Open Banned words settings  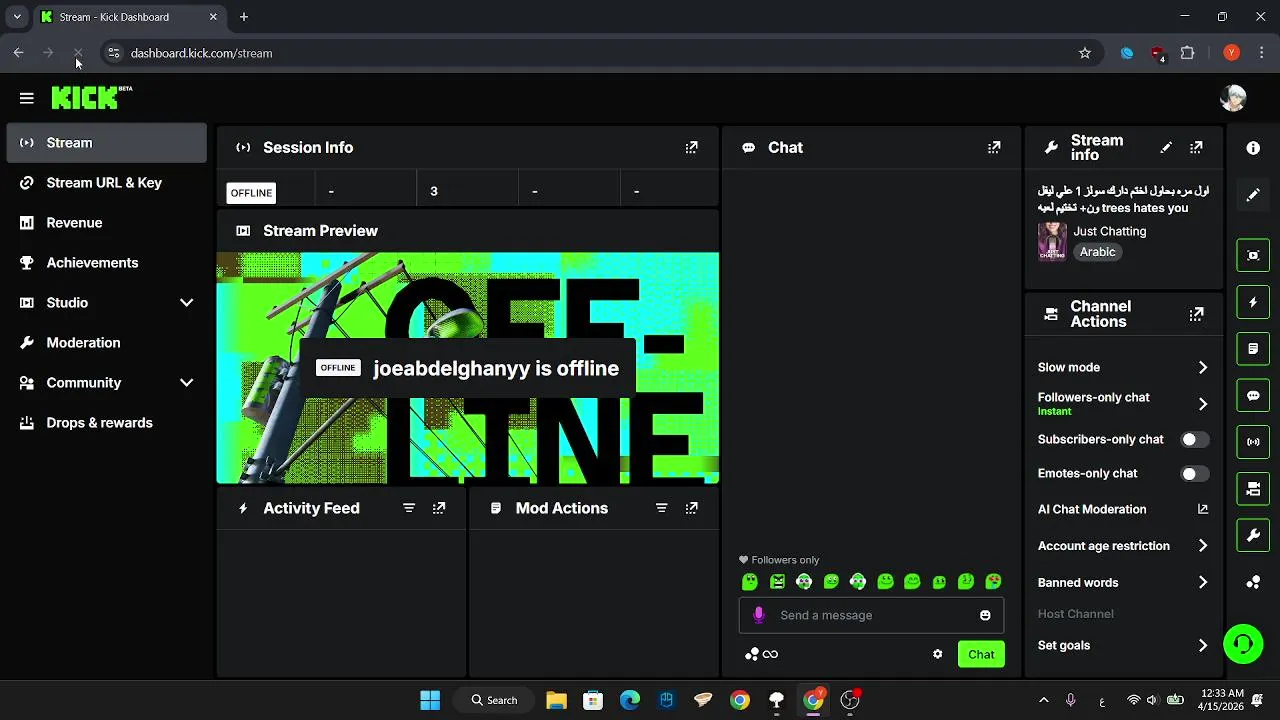(x=1123, y=582)
